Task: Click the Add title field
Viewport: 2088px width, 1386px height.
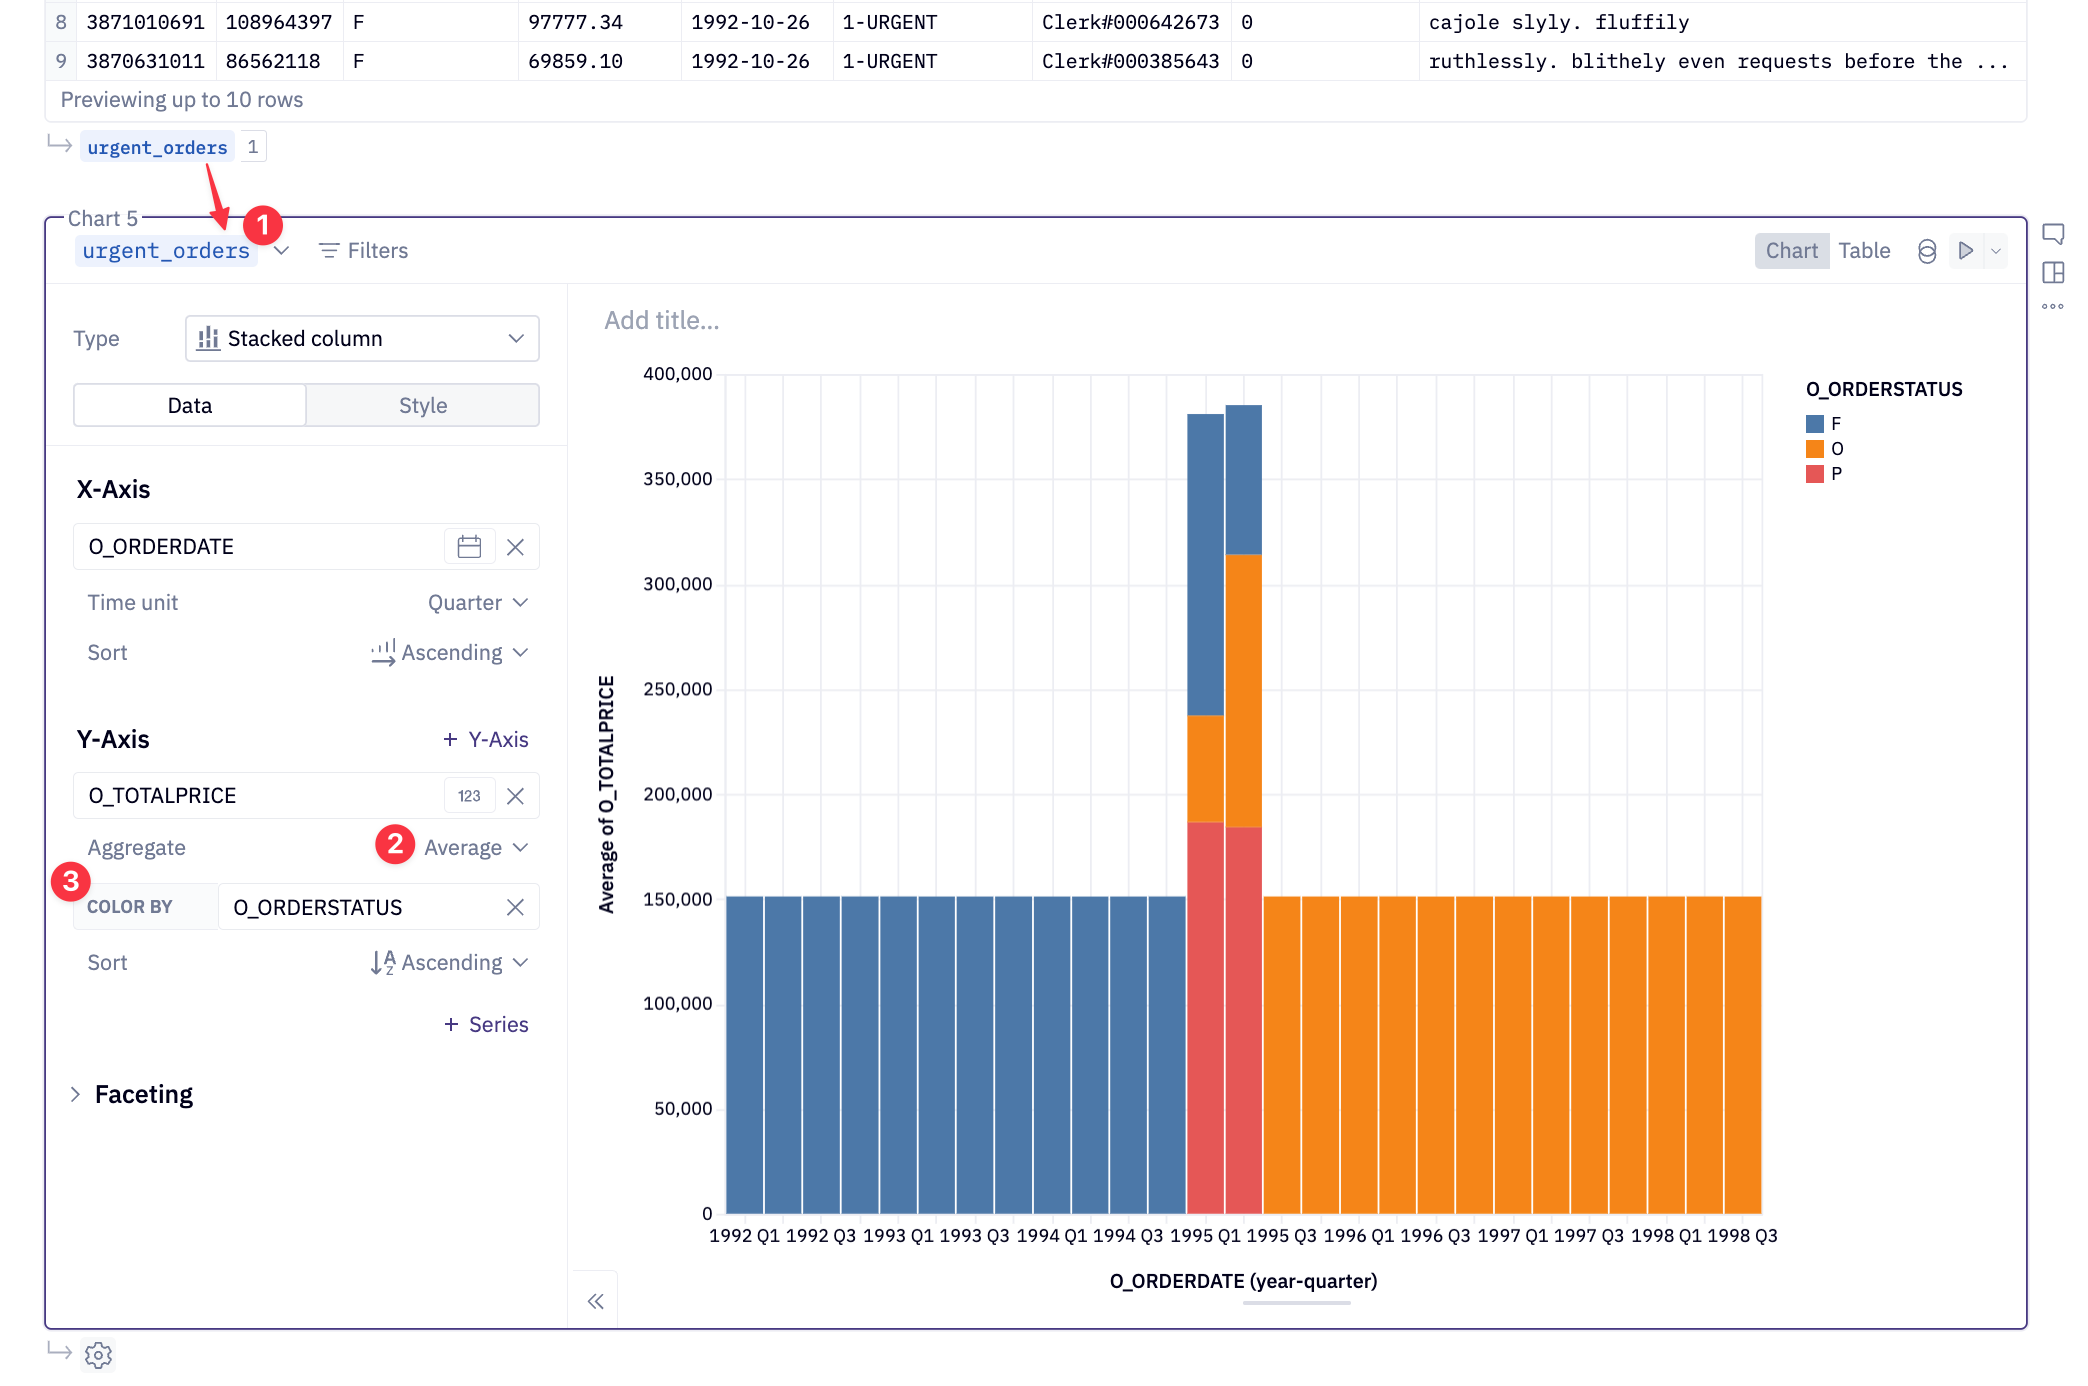Action: (x=661, y=321)
